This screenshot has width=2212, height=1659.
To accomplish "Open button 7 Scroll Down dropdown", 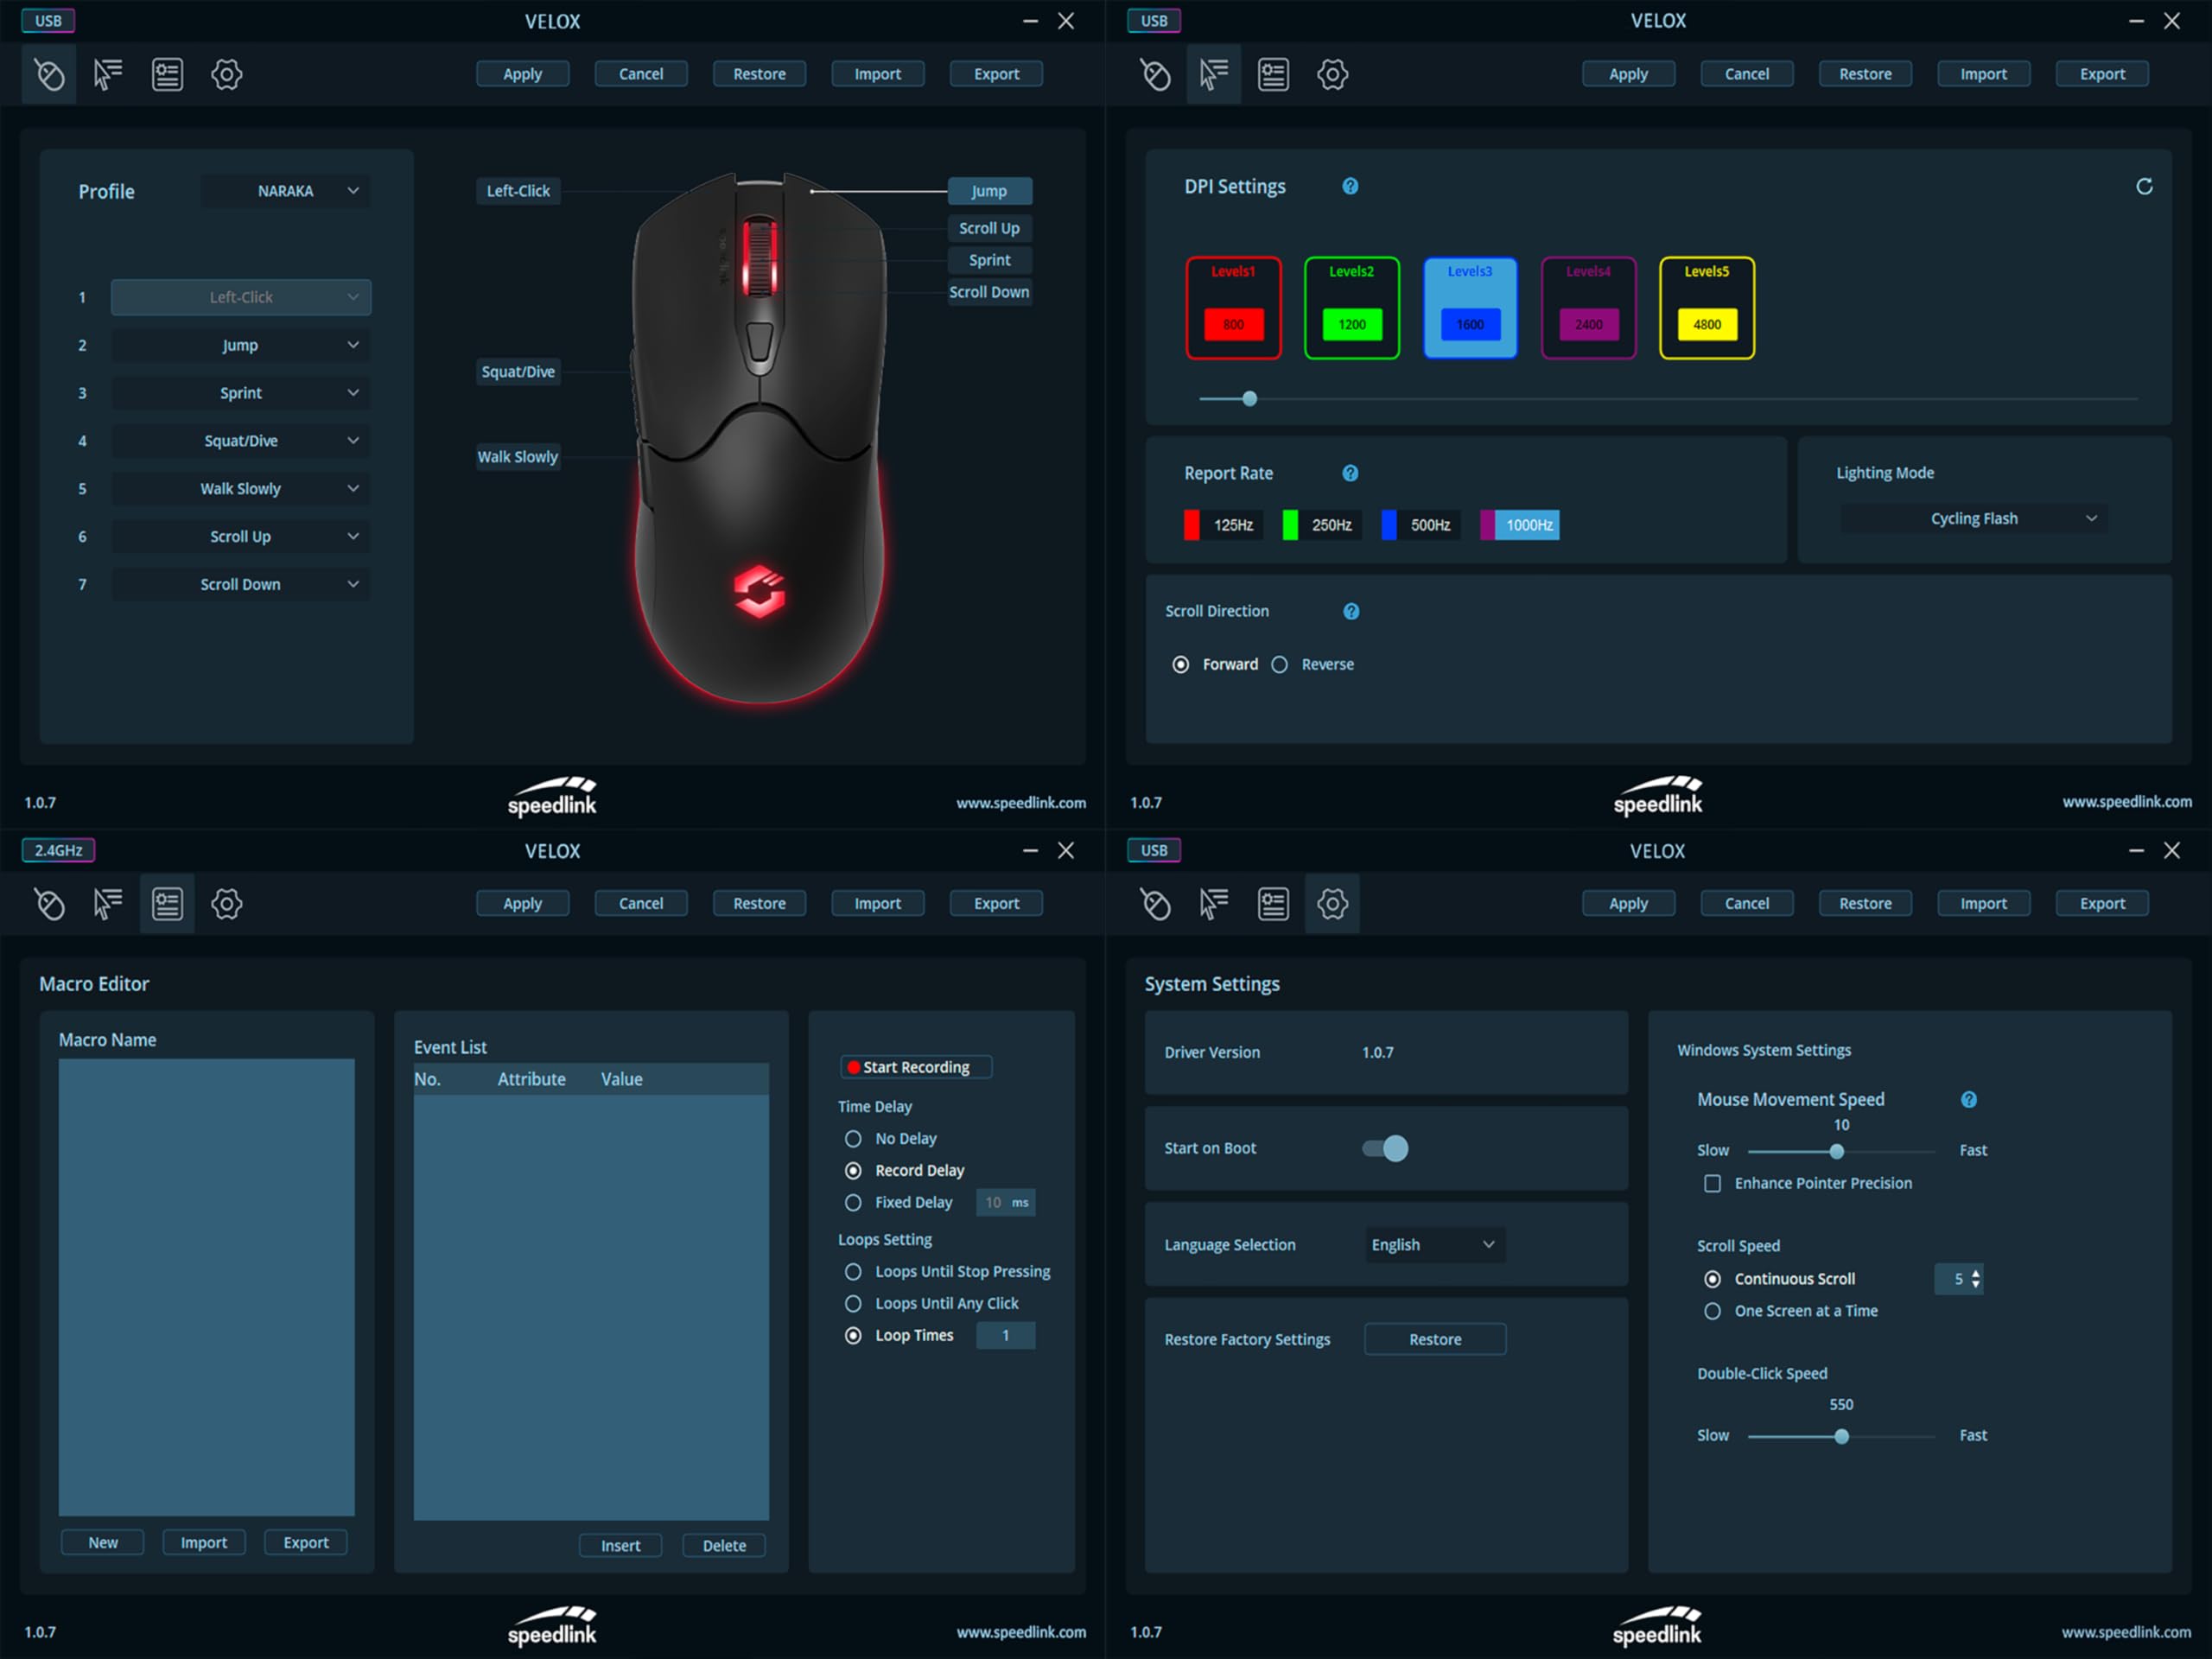I will 241,585.
